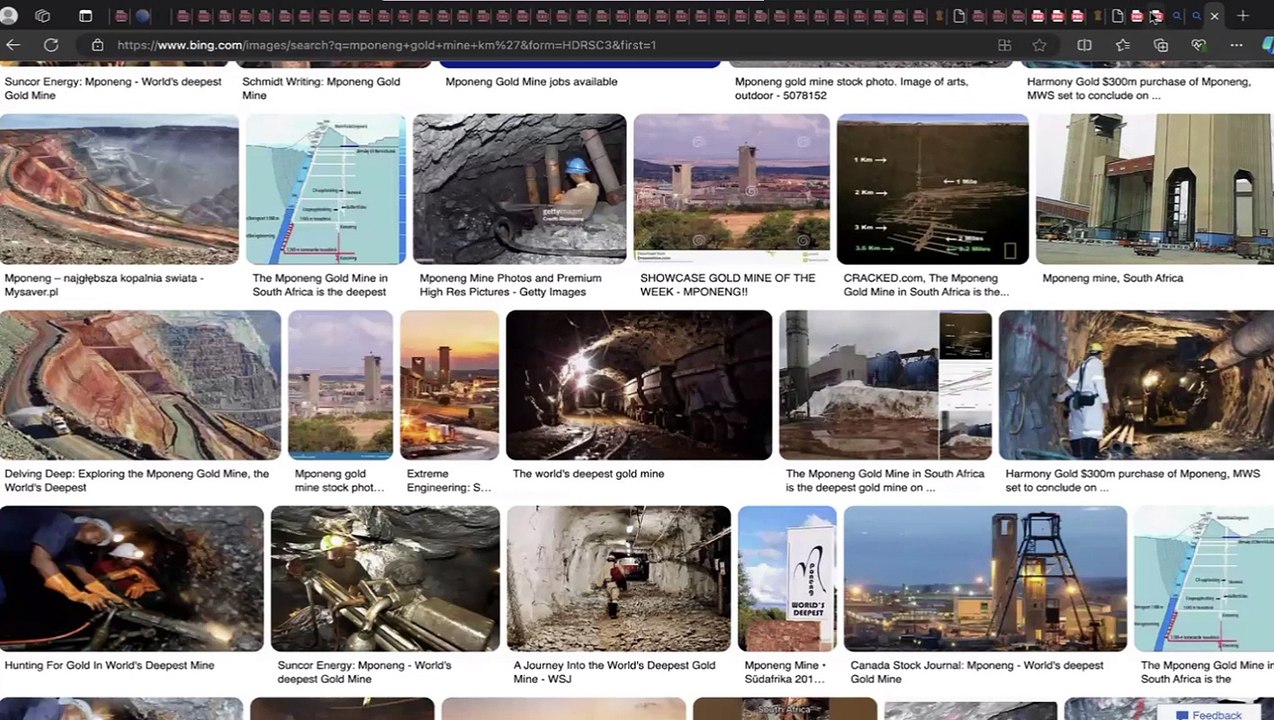View site information lock icon
Image resolution: width=1274 pixels, height=720 pixels.
[97, 45]
